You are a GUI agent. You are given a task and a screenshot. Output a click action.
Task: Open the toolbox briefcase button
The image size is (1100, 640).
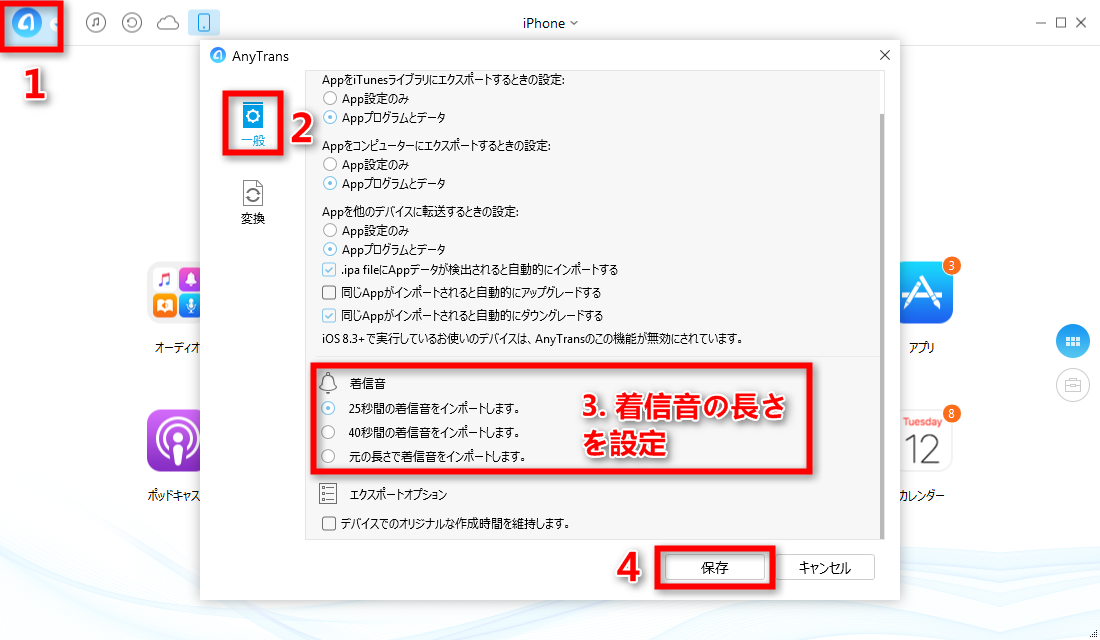1073,385
